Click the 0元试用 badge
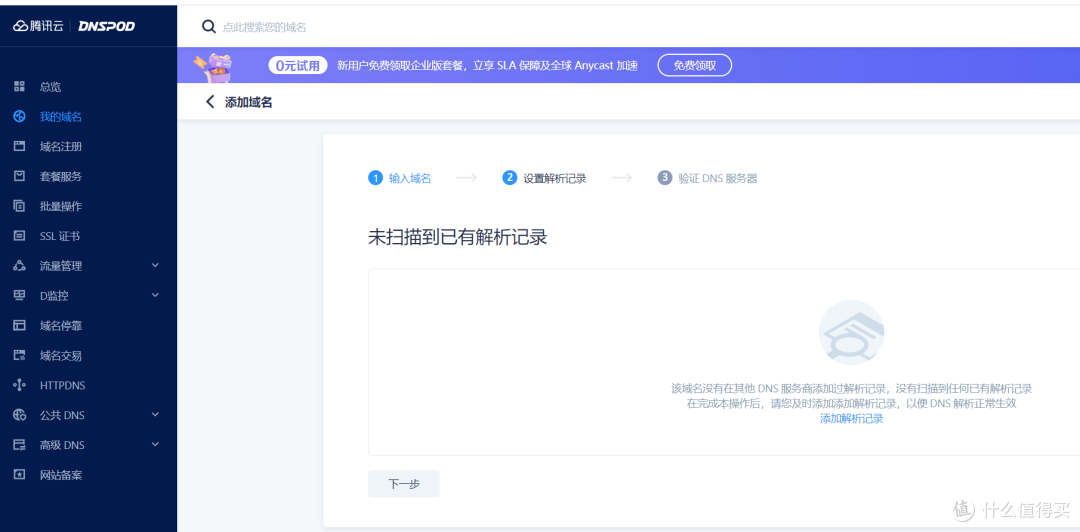Screen dimensions: 1080x532 298,65
